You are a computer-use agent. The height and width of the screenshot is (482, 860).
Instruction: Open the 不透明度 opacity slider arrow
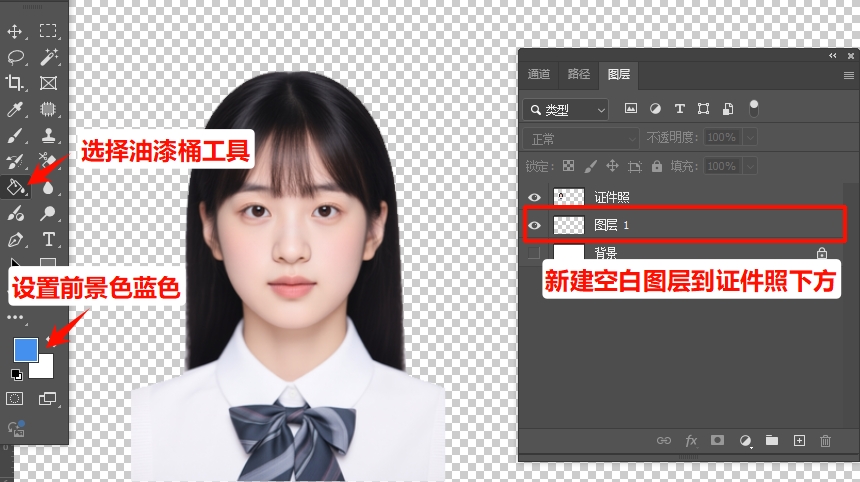[750, 137]
